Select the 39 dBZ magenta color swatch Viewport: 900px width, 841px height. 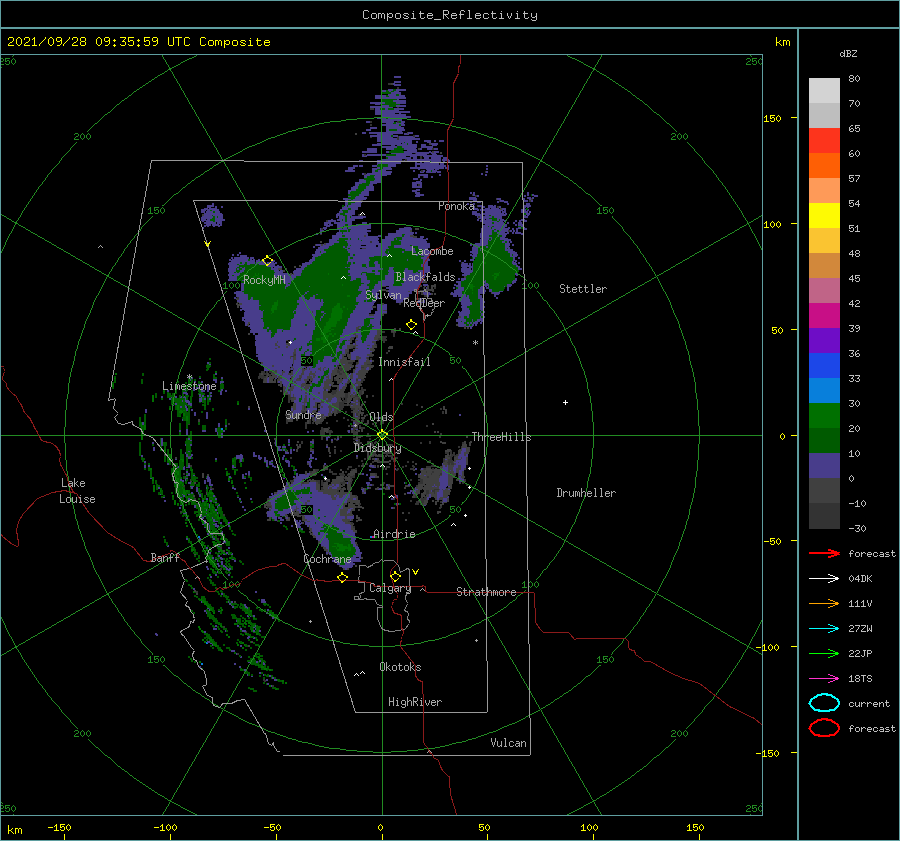coord(824,316)
